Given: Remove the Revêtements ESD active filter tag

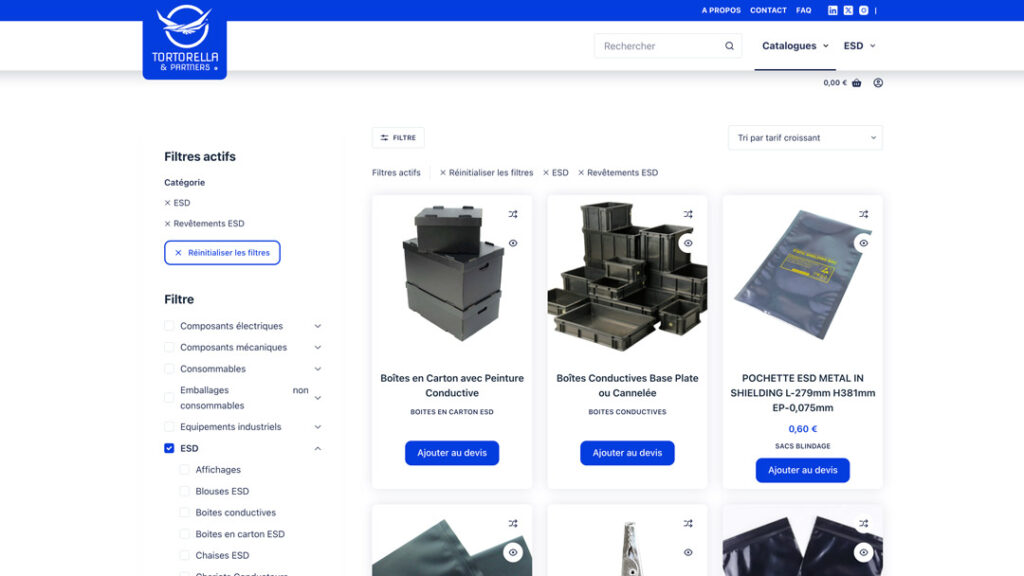Looking at the screenshot, I should [581, 173].
